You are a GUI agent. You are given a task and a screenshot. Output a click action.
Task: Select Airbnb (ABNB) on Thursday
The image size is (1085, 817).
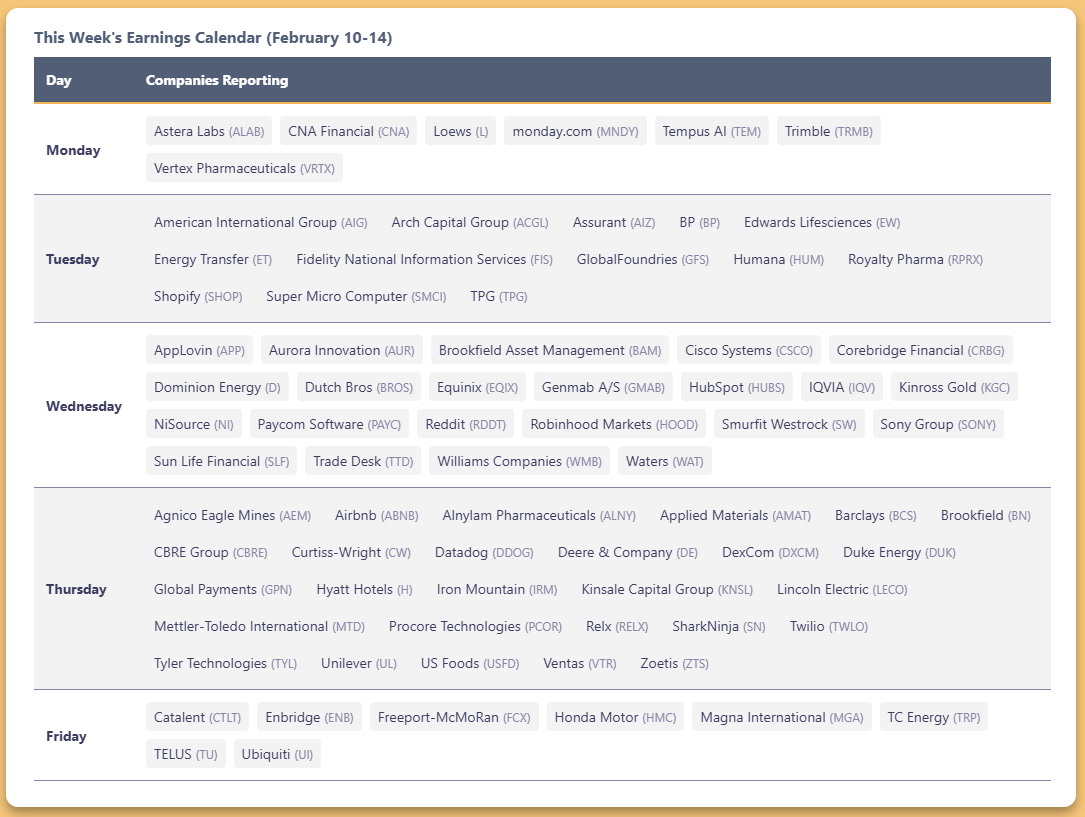pyautogui.click(x=377, y=515)
